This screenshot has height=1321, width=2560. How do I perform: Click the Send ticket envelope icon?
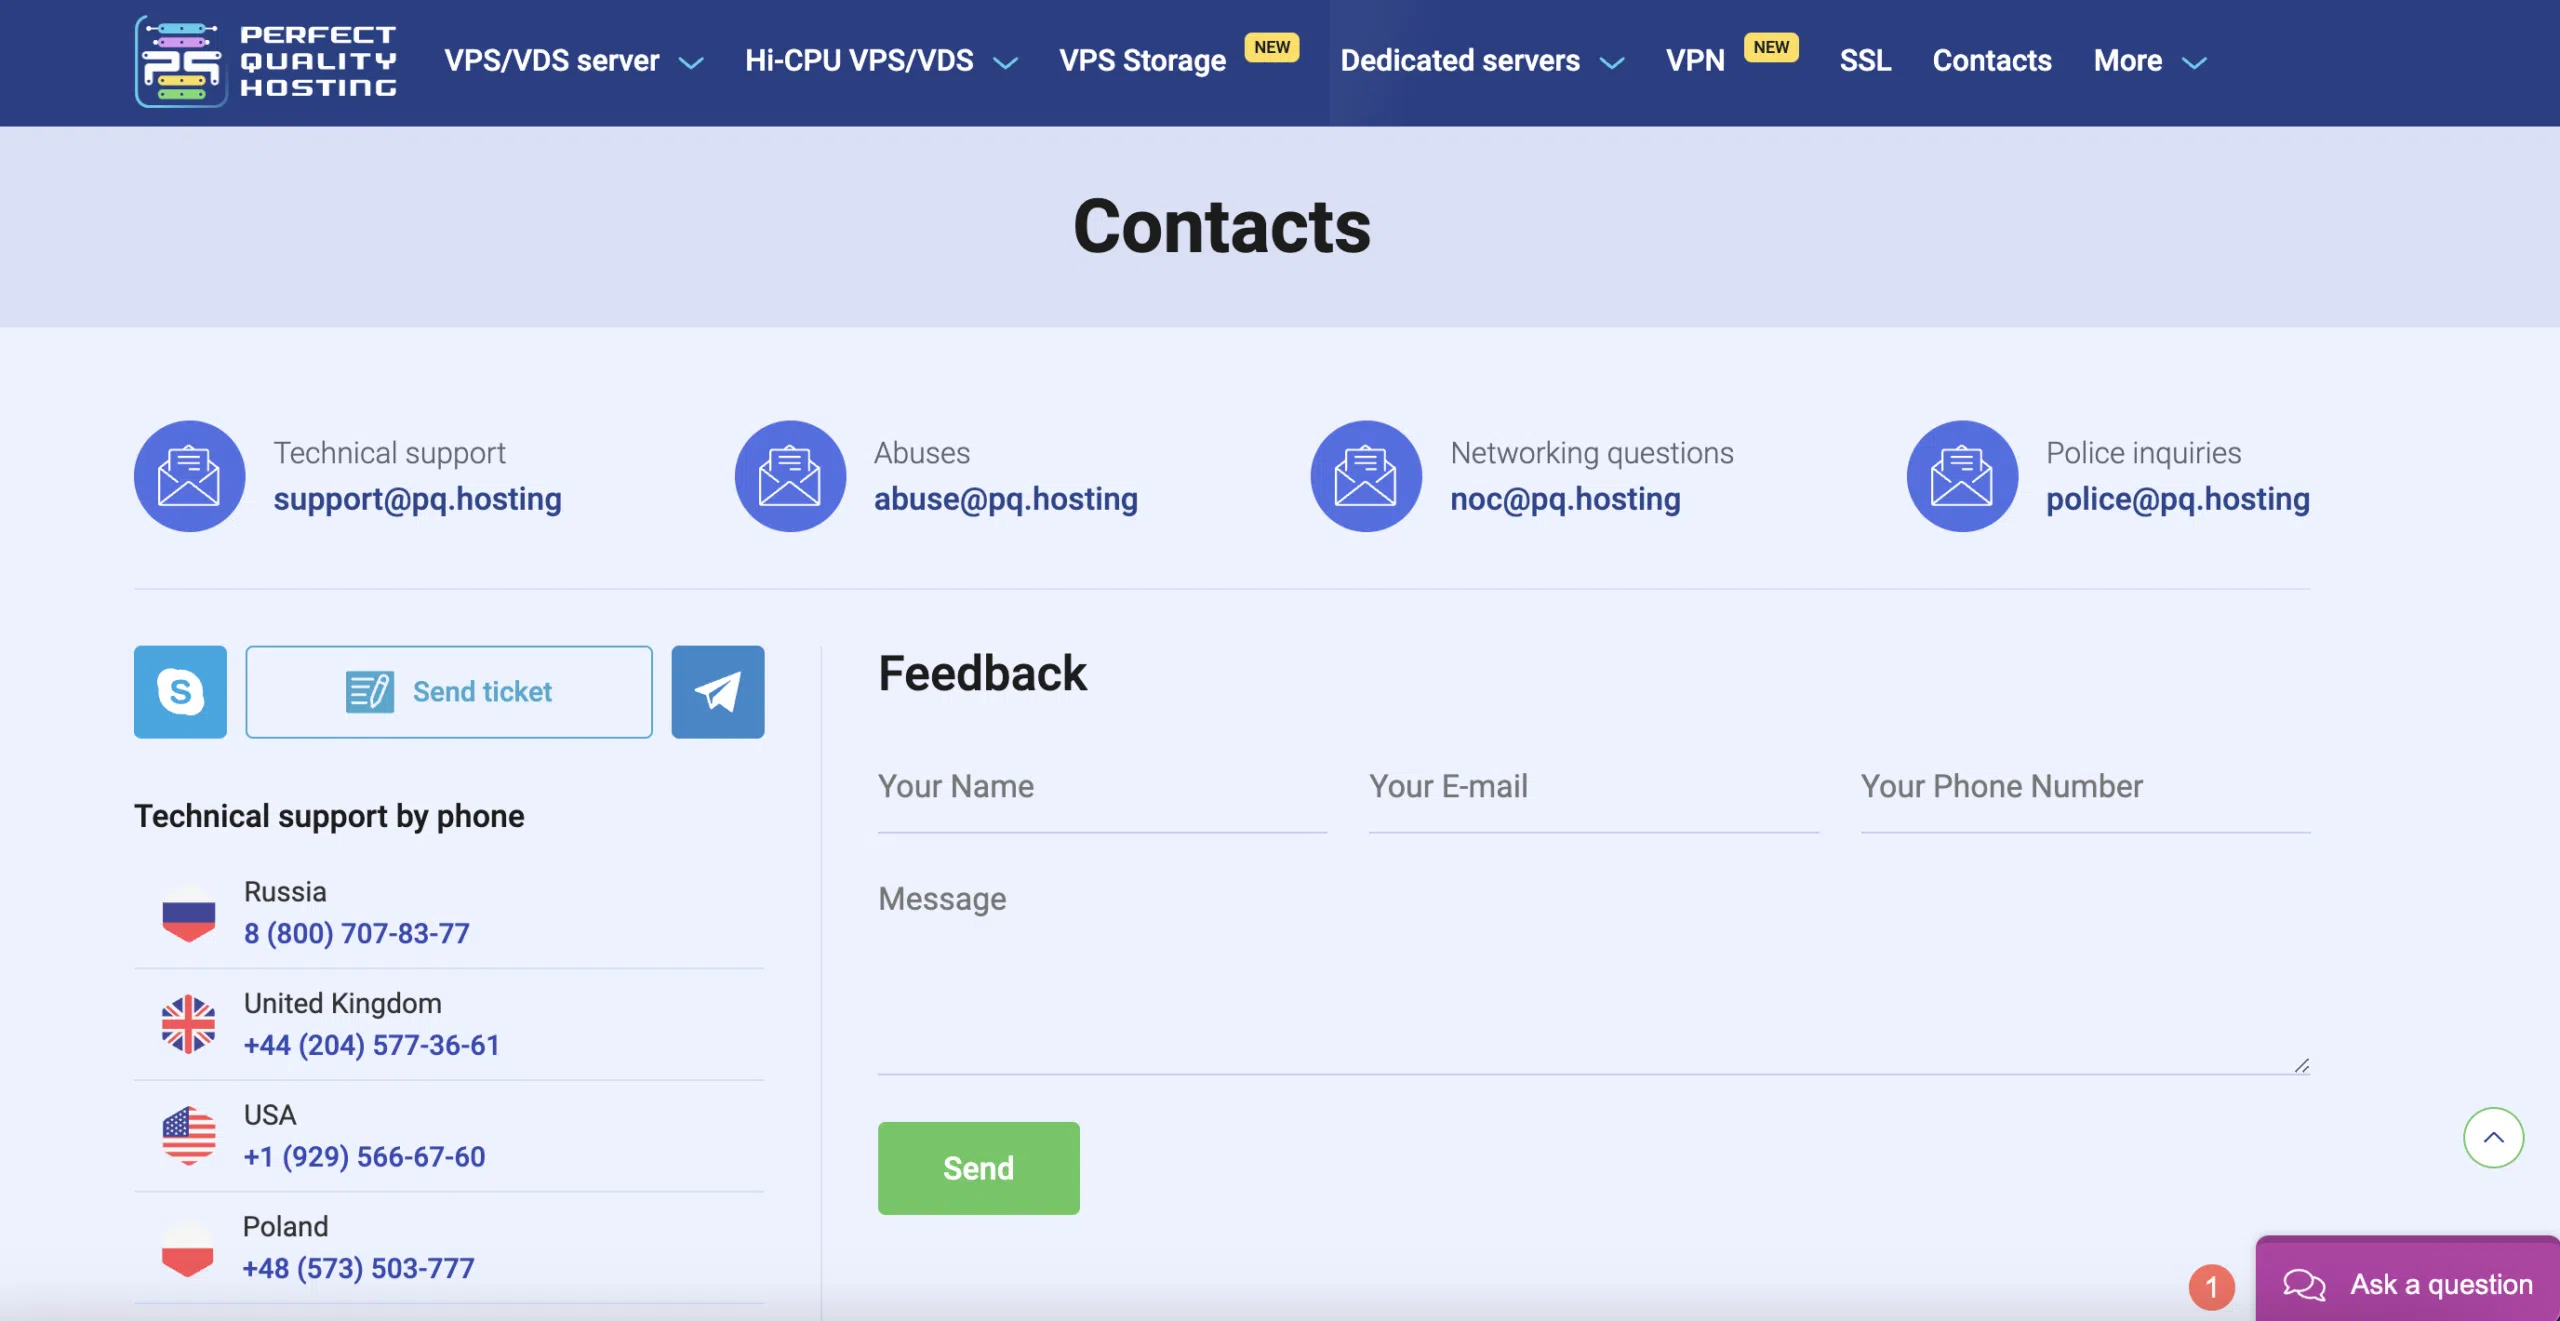coord(367,691)
